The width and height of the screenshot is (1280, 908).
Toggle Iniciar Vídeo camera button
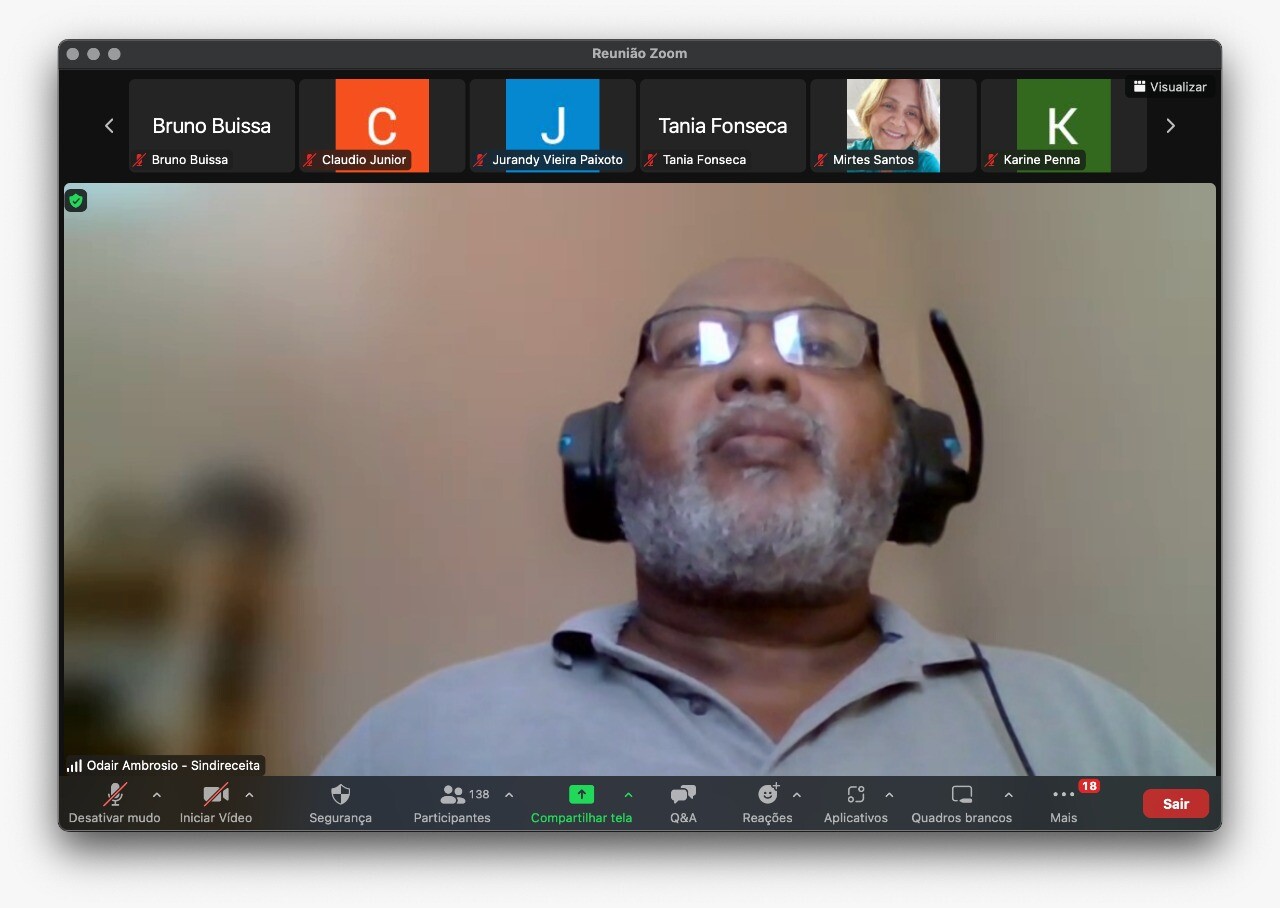coord(215,795)
